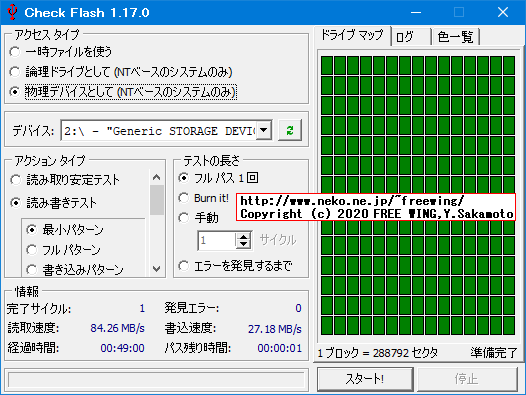
Task: Click the 発見エラー value 0
Action: pyautogui.click(x=298, y=308)
